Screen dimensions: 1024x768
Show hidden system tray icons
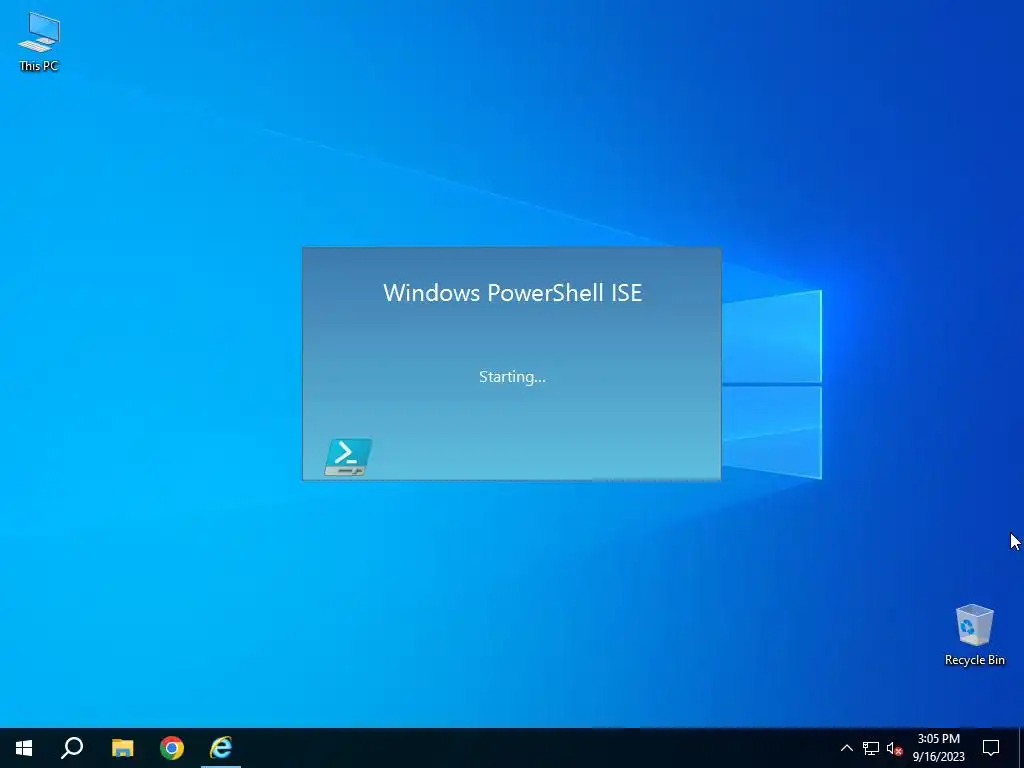coord(846,748)
